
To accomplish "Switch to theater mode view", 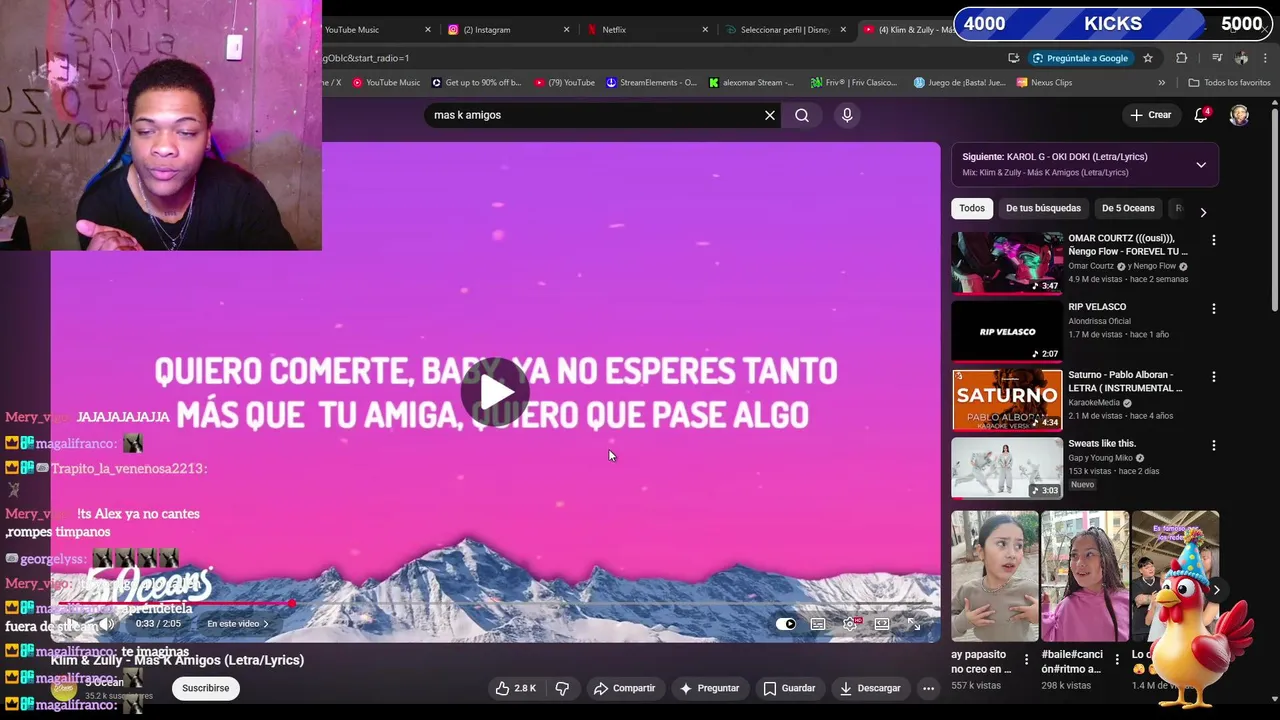I will (882, 624).
